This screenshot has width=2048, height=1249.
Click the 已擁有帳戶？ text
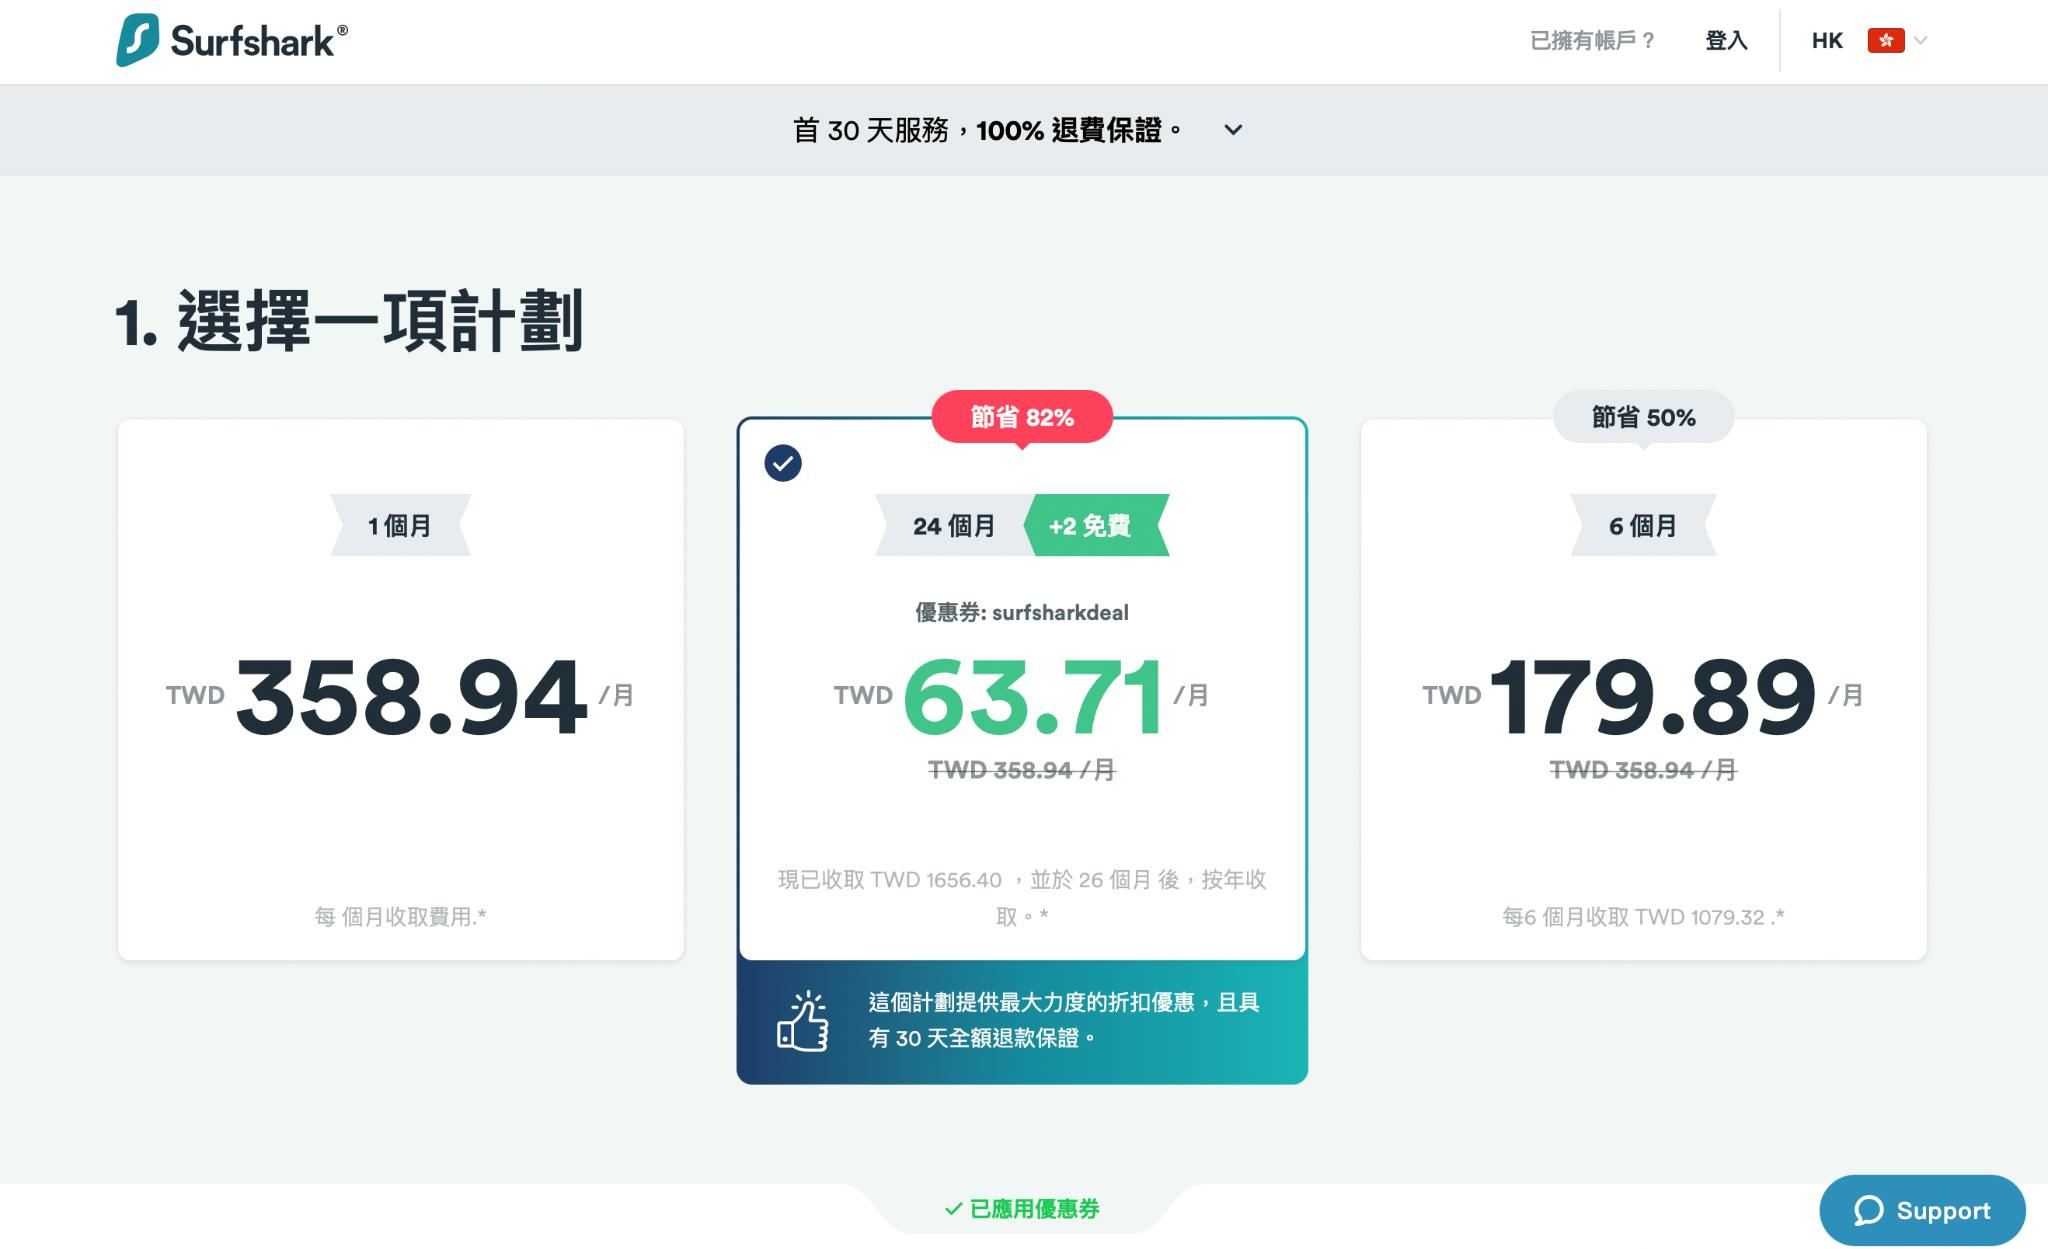click(1592, 41)
